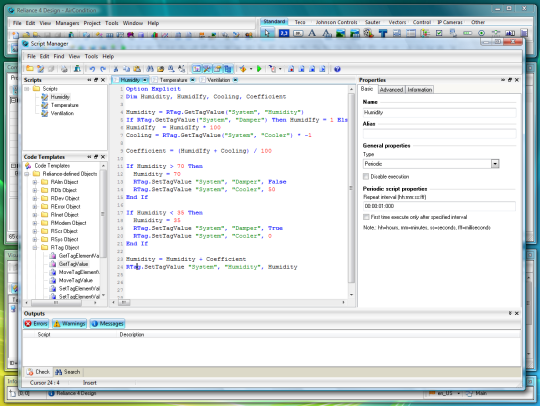Select the edit box 'ab' component icon
540x406 pixels.
pos(510,33)
